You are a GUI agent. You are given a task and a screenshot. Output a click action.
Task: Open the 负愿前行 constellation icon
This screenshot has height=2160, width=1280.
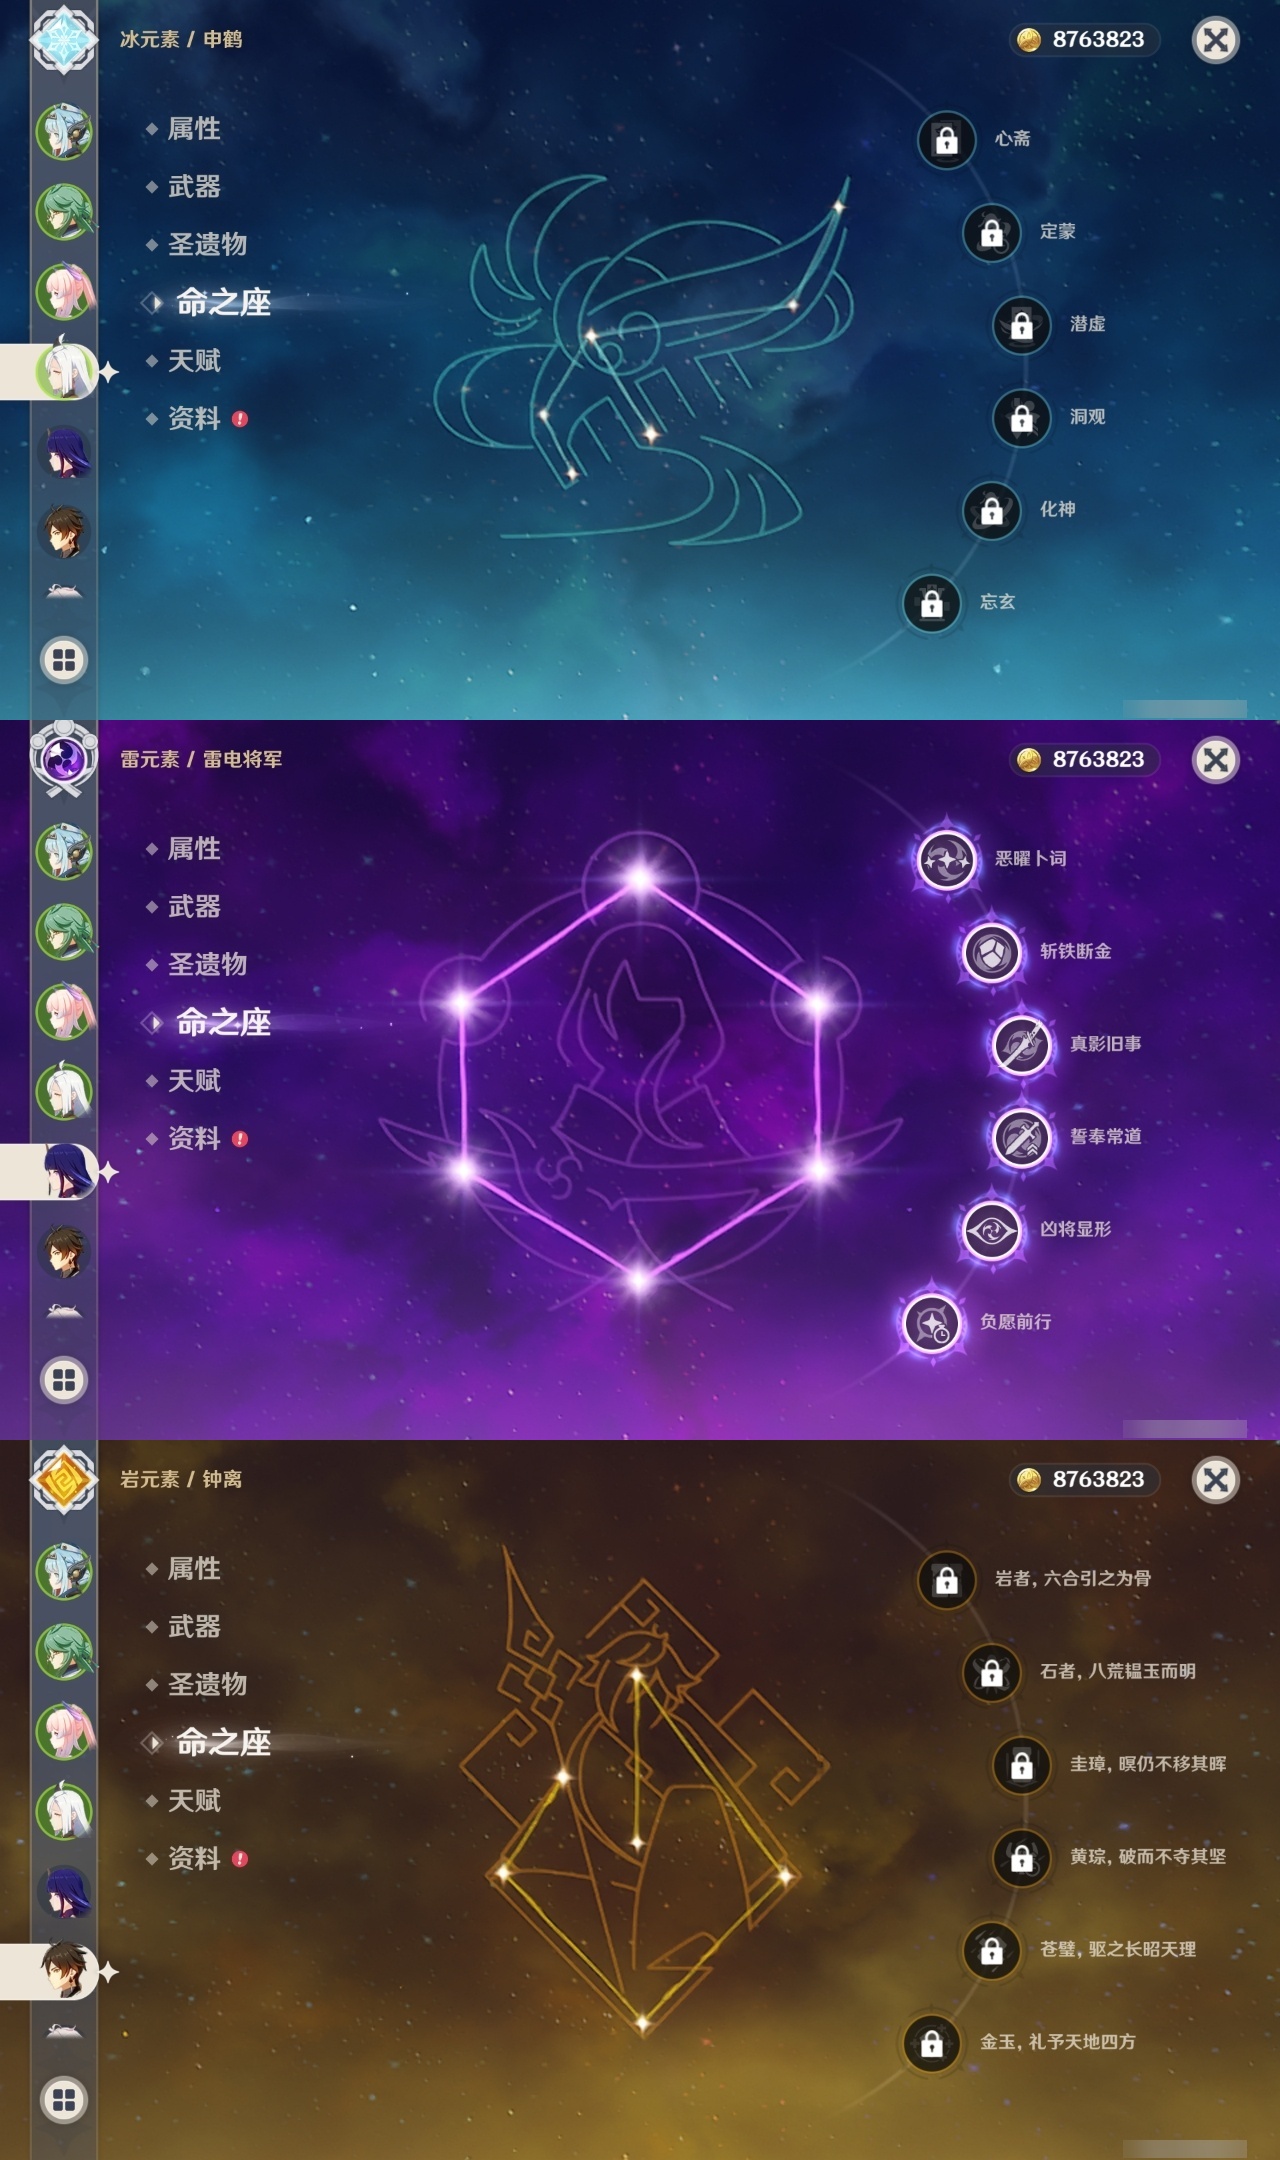click(931, 1323)
